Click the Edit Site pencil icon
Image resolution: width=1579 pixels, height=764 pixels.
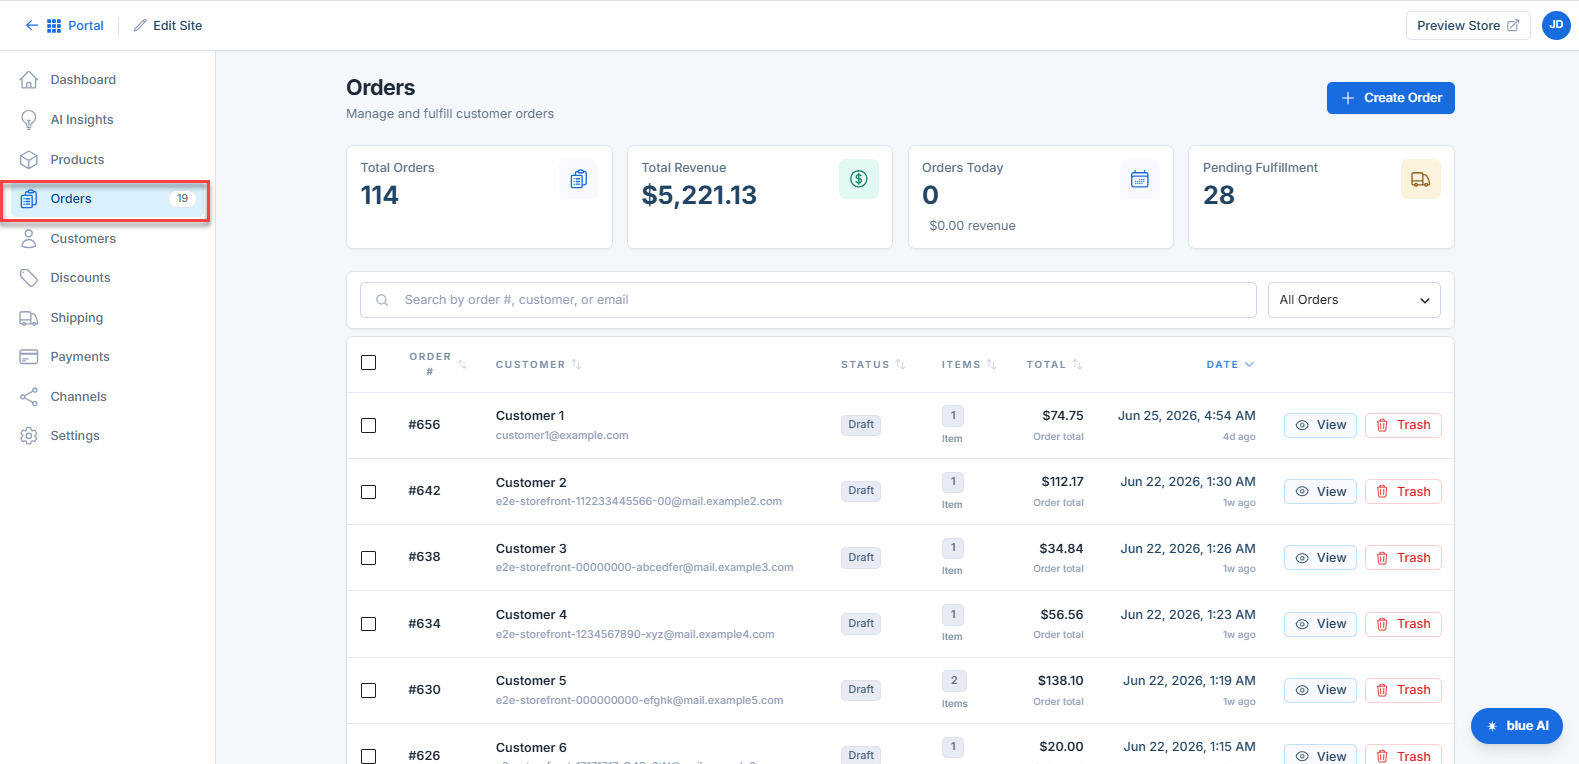[x=140, y=26]
